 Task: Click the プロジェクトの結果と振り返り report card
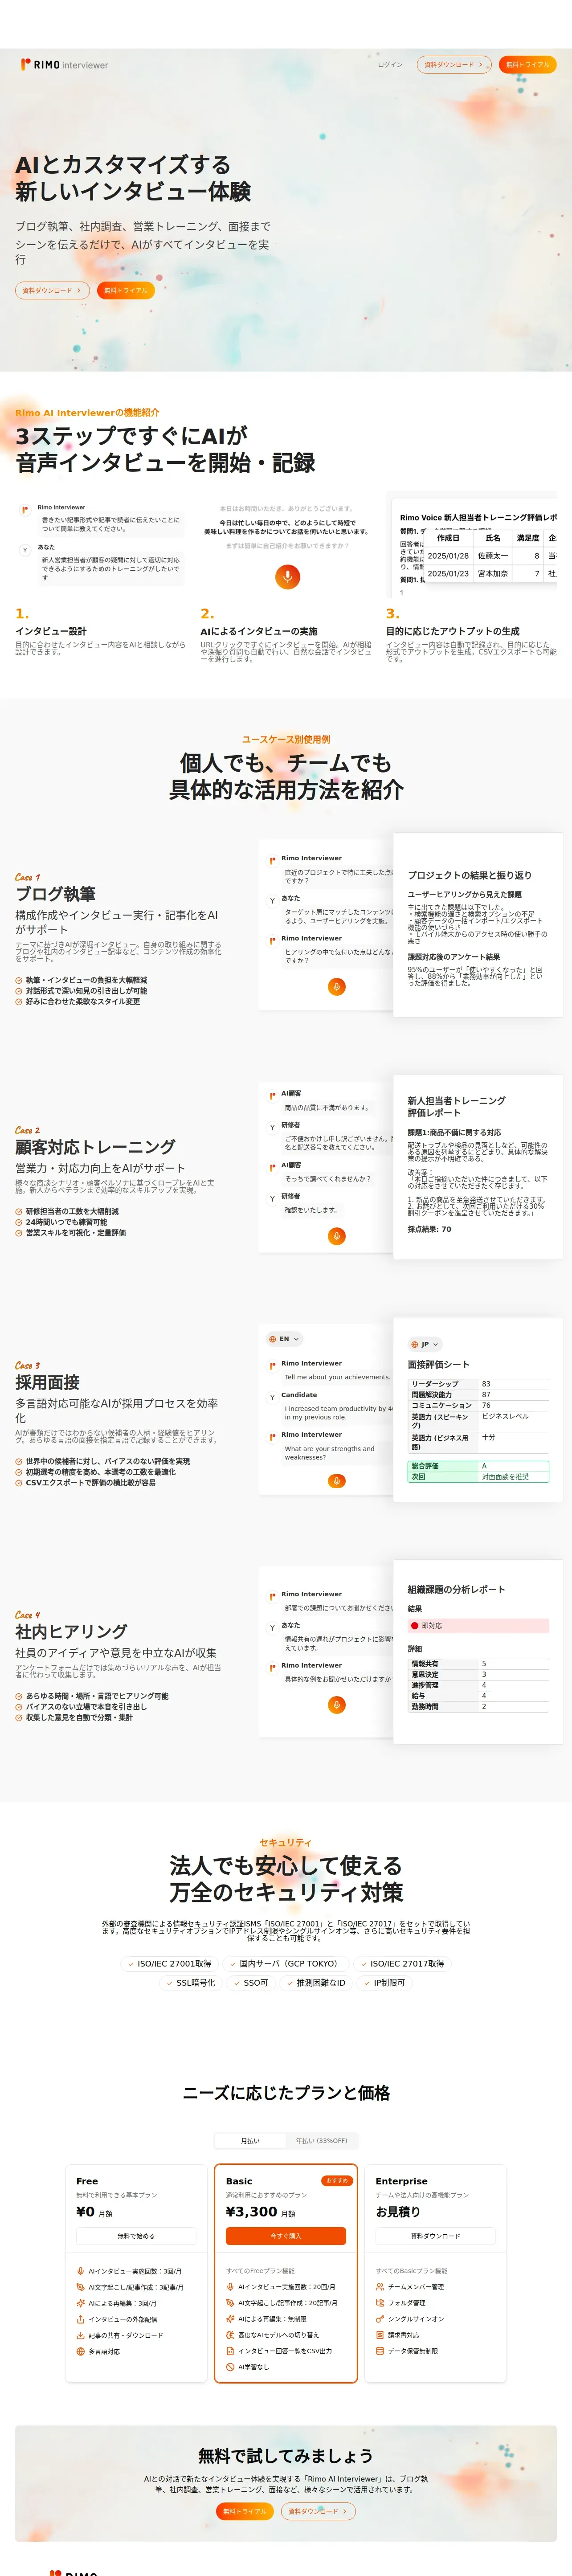pos(478,925)
